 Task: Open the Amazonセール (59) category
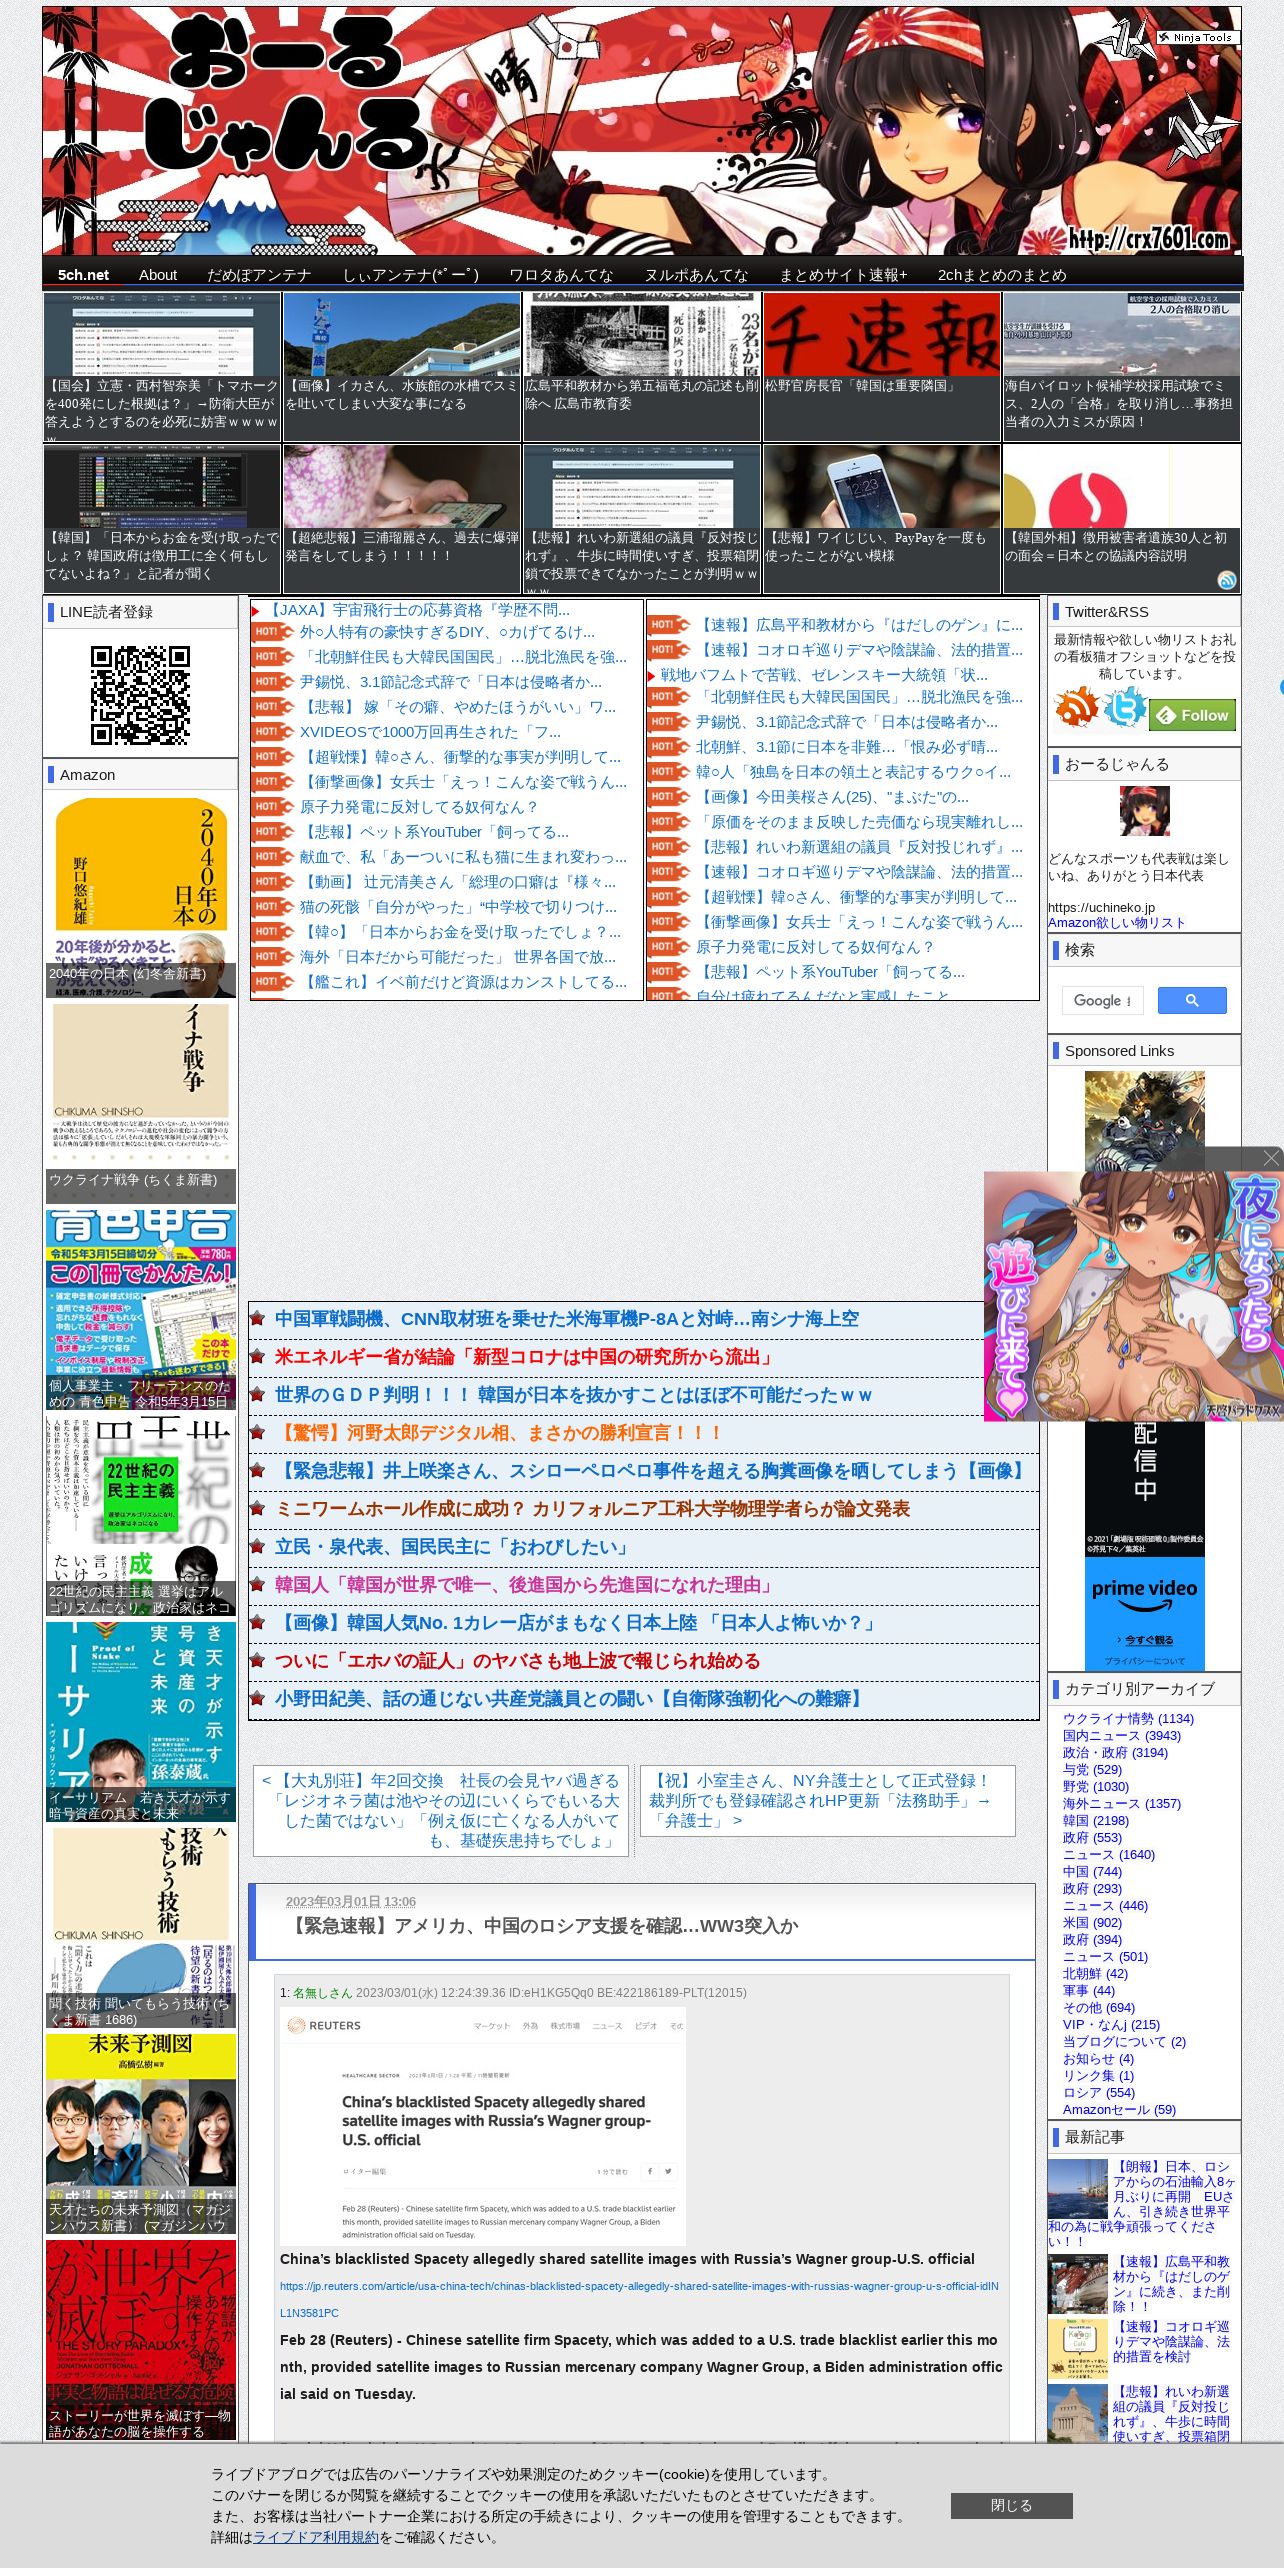point(1119,2109)
